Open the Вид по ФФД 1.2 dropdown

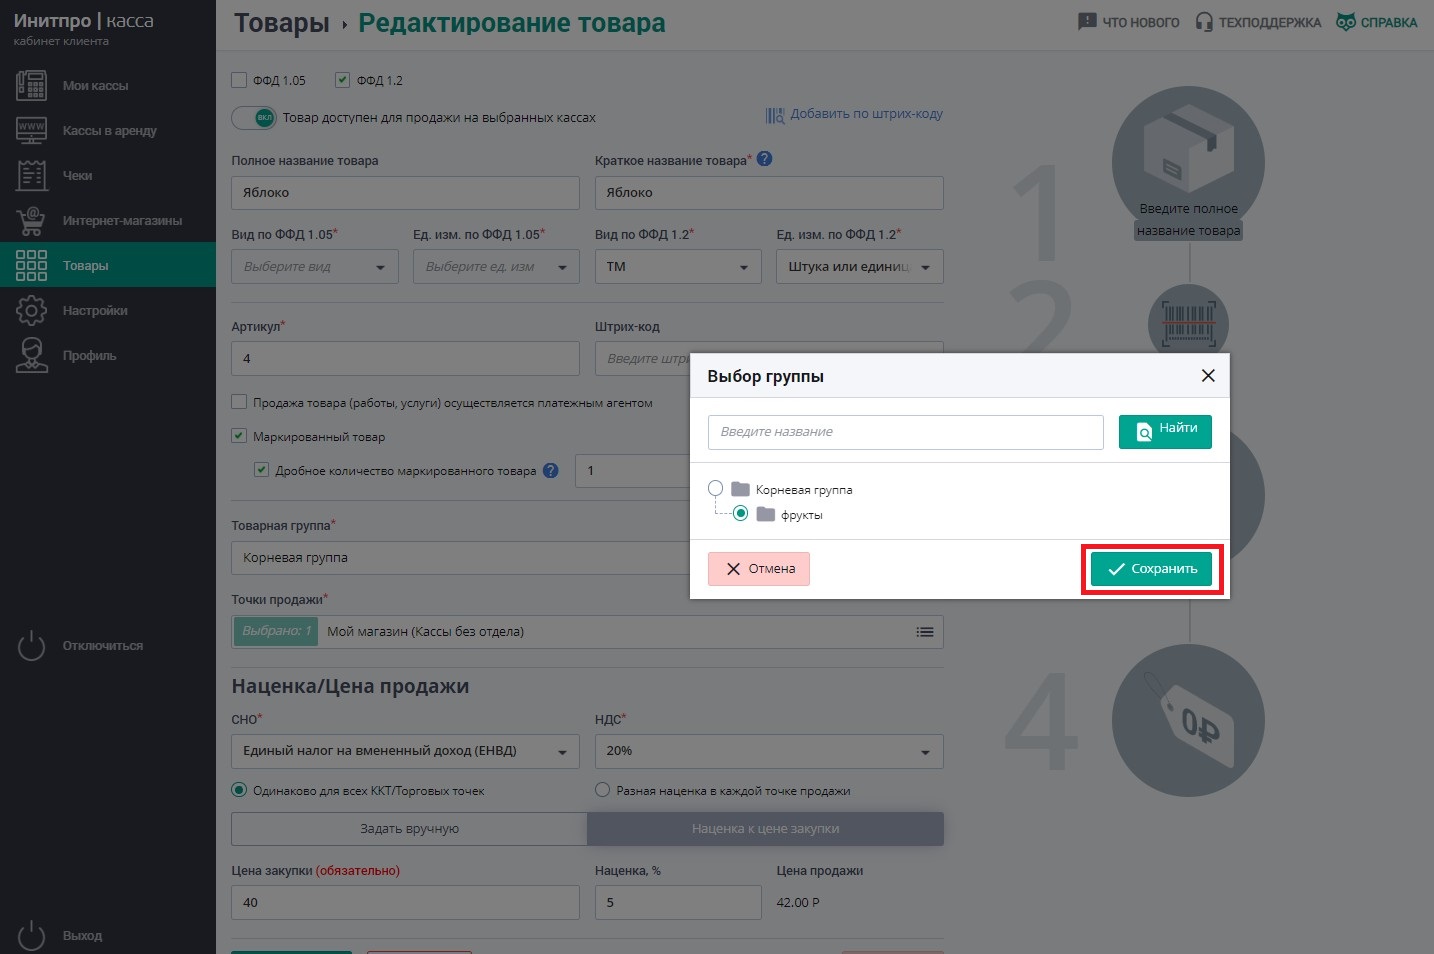677,267
